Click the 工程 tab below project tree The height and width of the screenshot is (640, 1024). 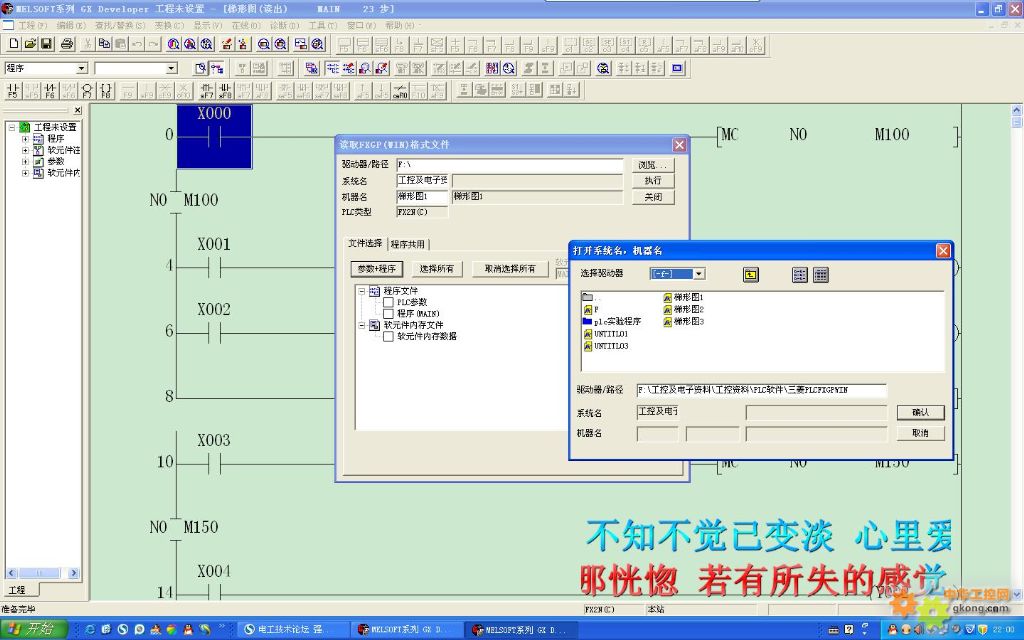18,590
